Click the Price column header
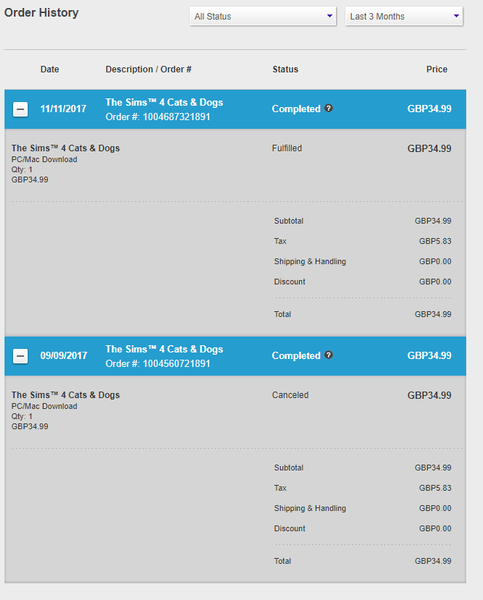The image size is (483, 600). point(437,69)
